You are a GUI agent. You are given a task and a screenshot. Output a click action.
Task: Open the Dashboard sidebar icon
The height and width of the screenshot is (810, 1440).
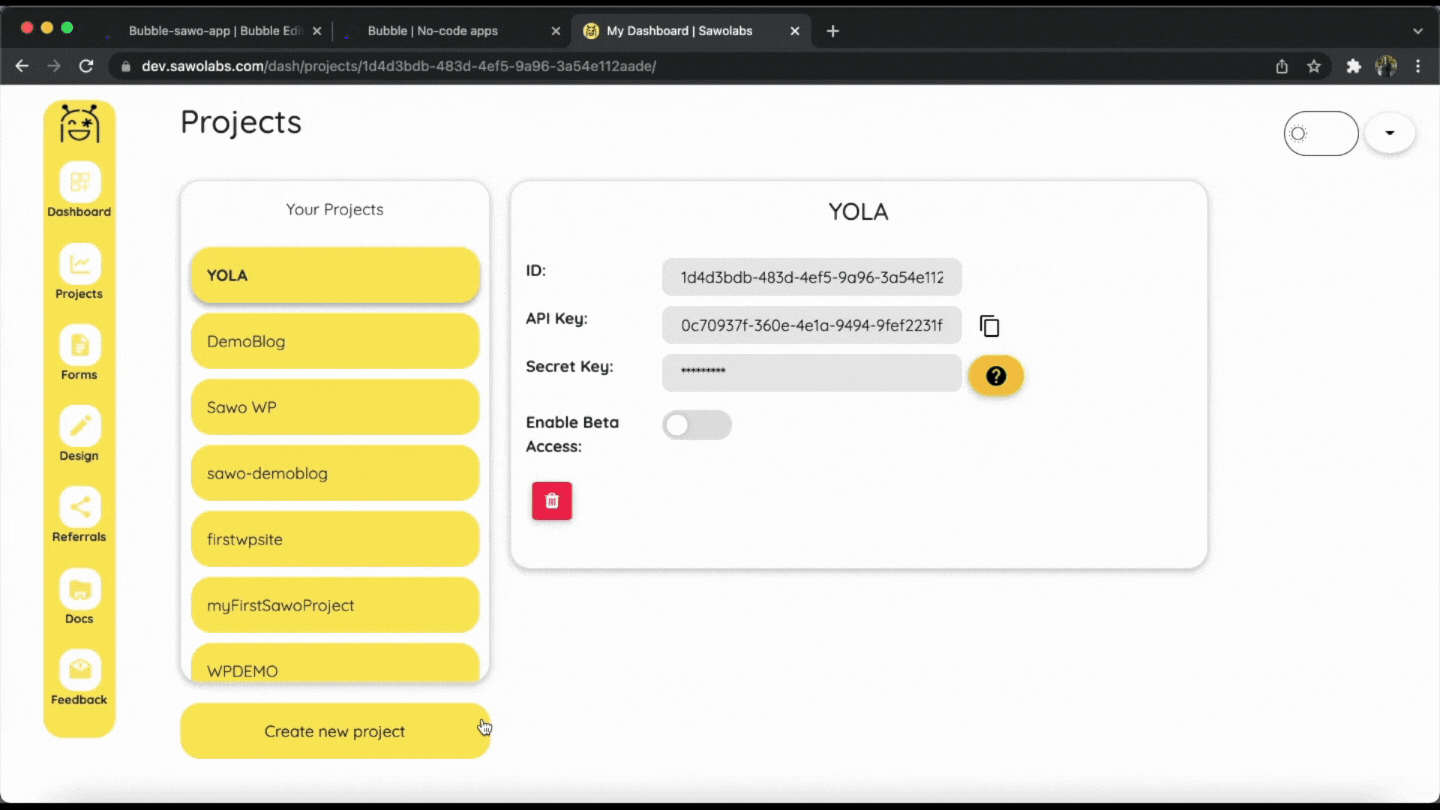pos(79,182)
